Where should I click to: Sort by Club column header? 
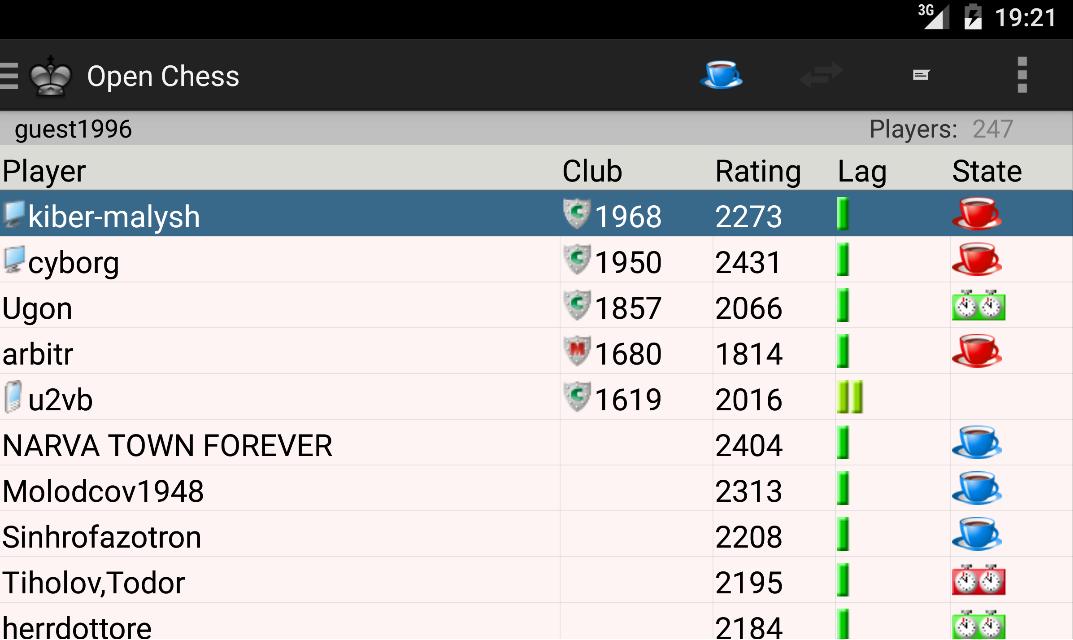pos(592,171)
